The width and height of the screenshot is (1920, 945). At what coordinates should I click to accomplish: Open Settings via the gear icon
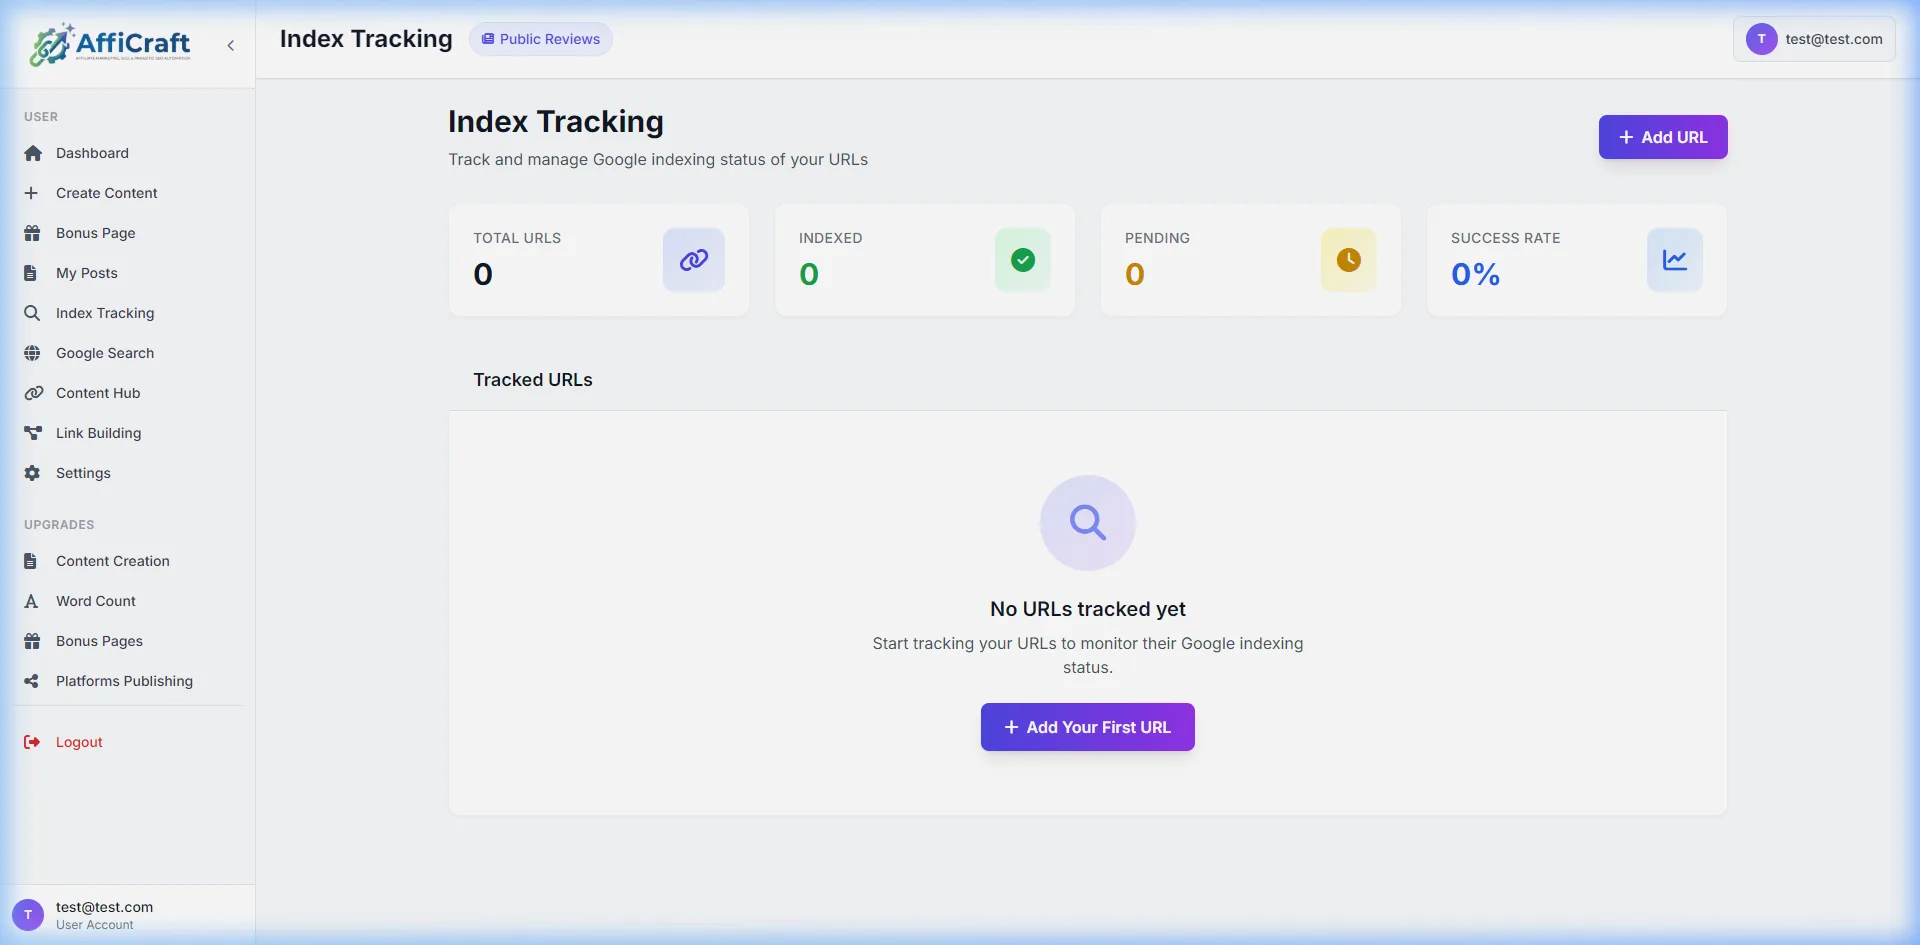point(33,472)
